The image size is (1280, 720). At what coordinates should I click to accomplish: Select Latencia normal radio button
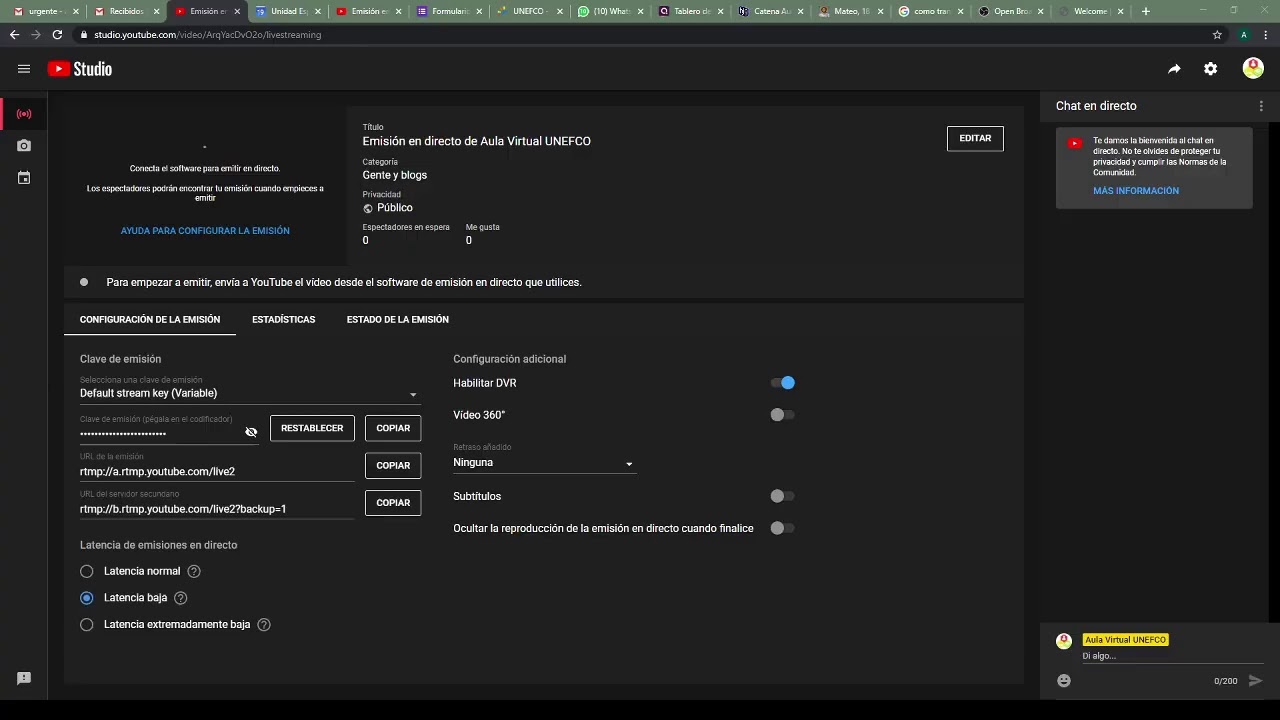87,571
